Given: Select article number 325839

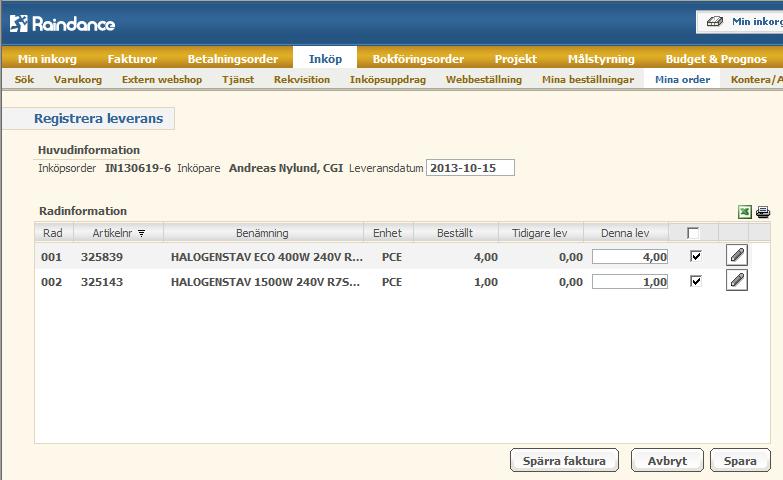Looking at the screenshot, I should click(x=102, y=257).
